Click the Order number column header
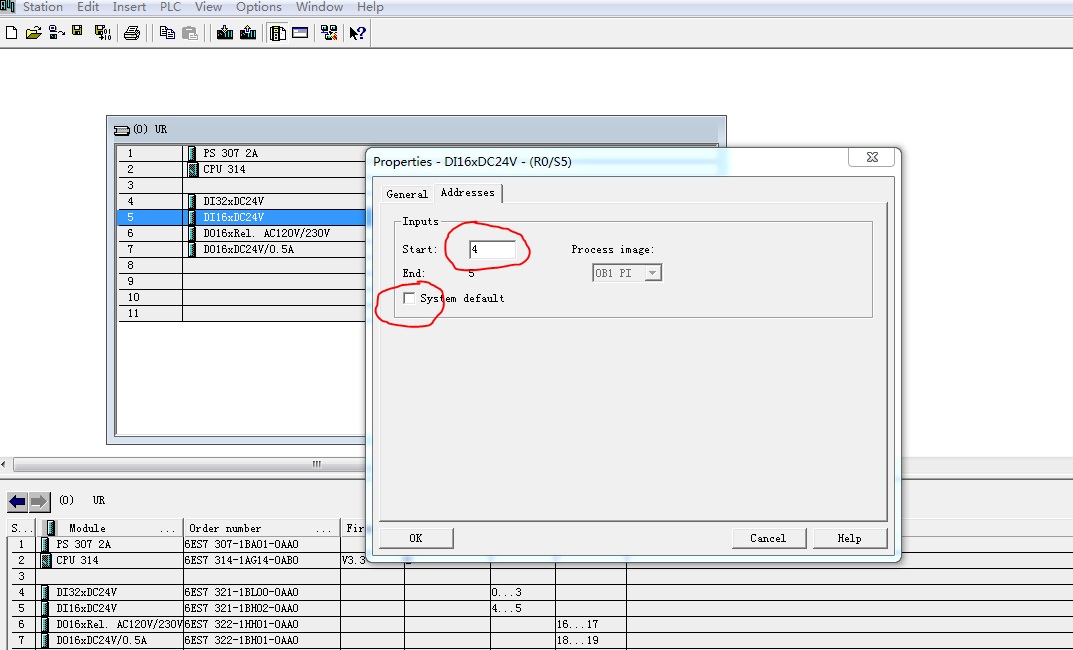 pyautogui.click(x=261, y=528)
